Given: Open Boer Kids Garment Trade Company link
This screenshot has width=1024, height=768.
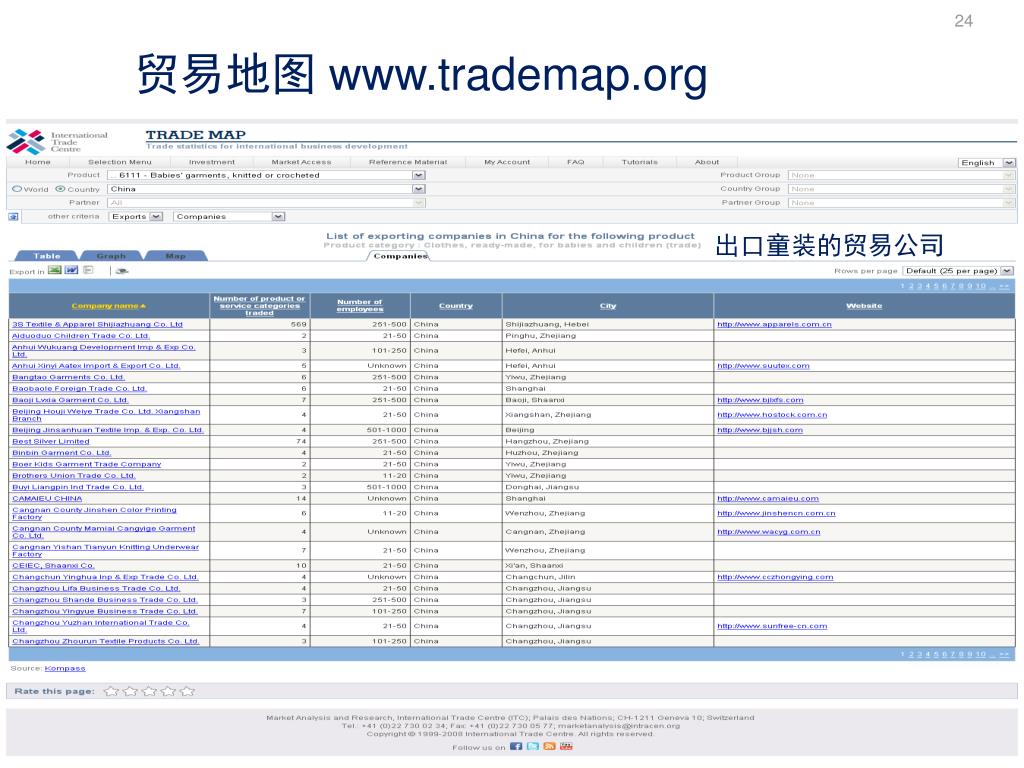Looking at the screenshot, I should (x=86, y=464).
